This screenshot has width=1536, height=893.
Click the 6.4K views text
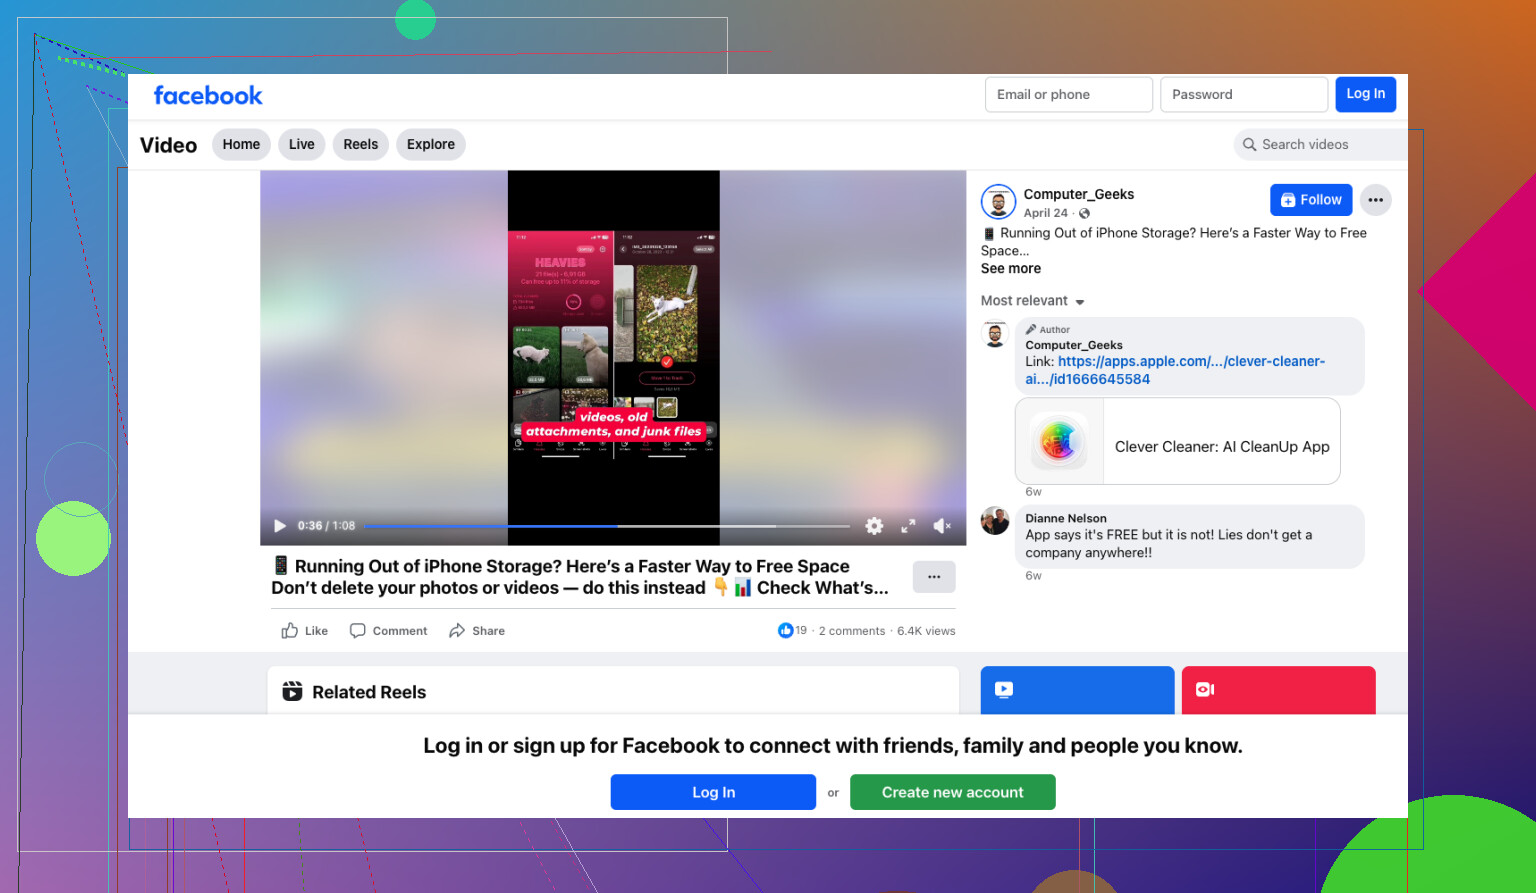[926, 631]
